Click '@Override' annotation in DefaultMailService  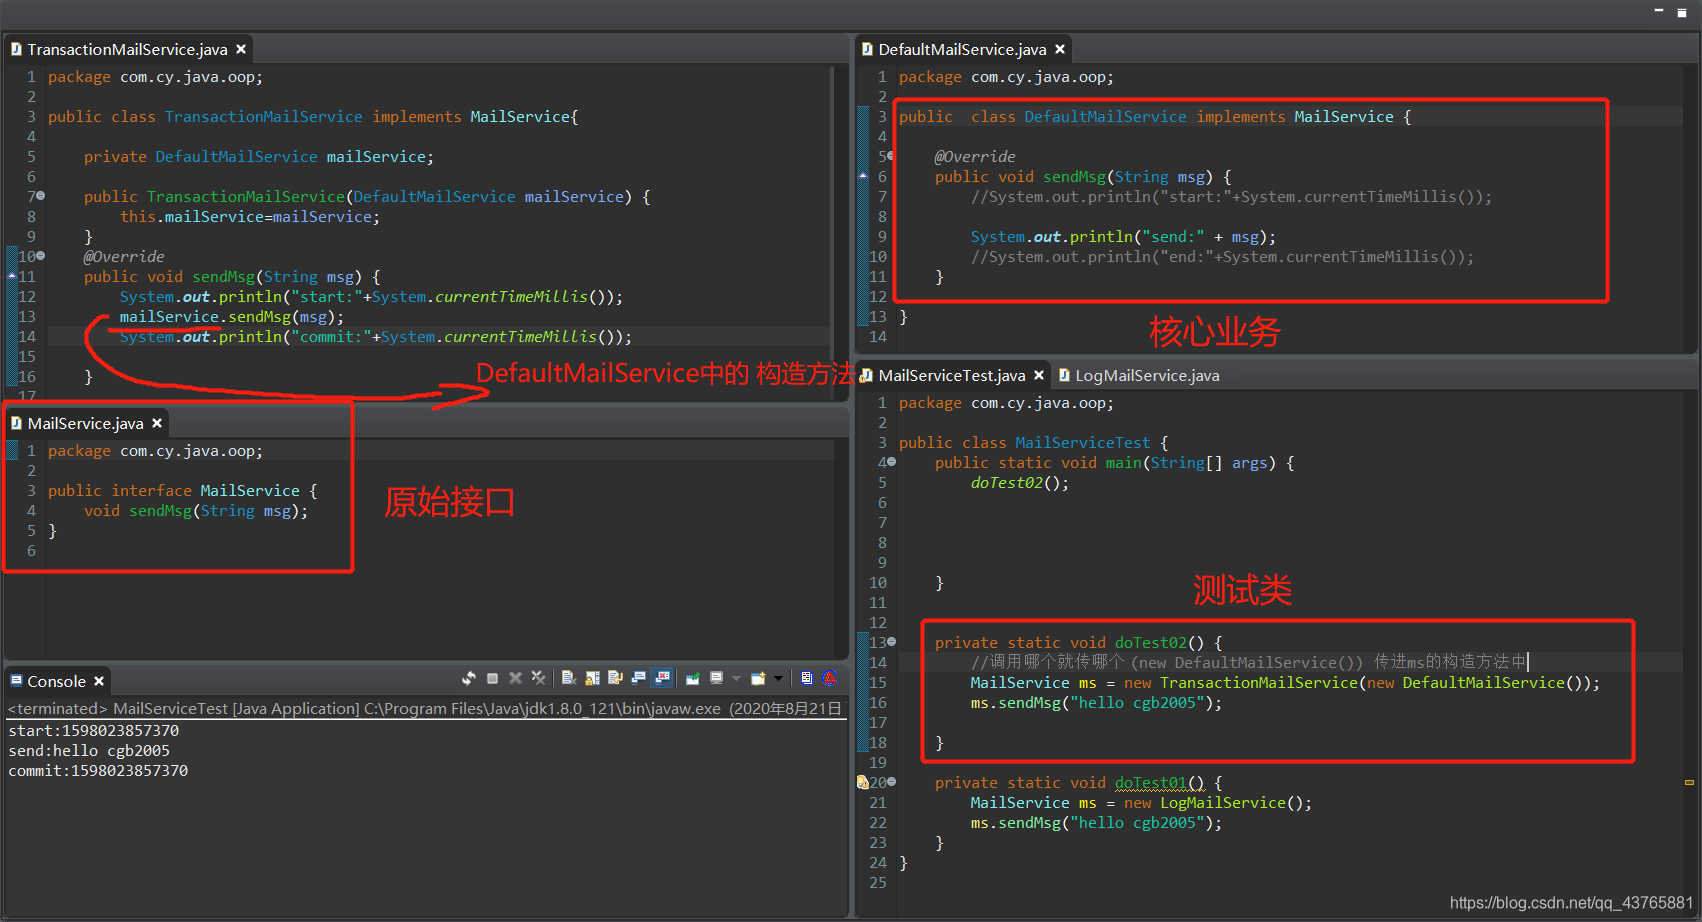(x=975, y=157)
